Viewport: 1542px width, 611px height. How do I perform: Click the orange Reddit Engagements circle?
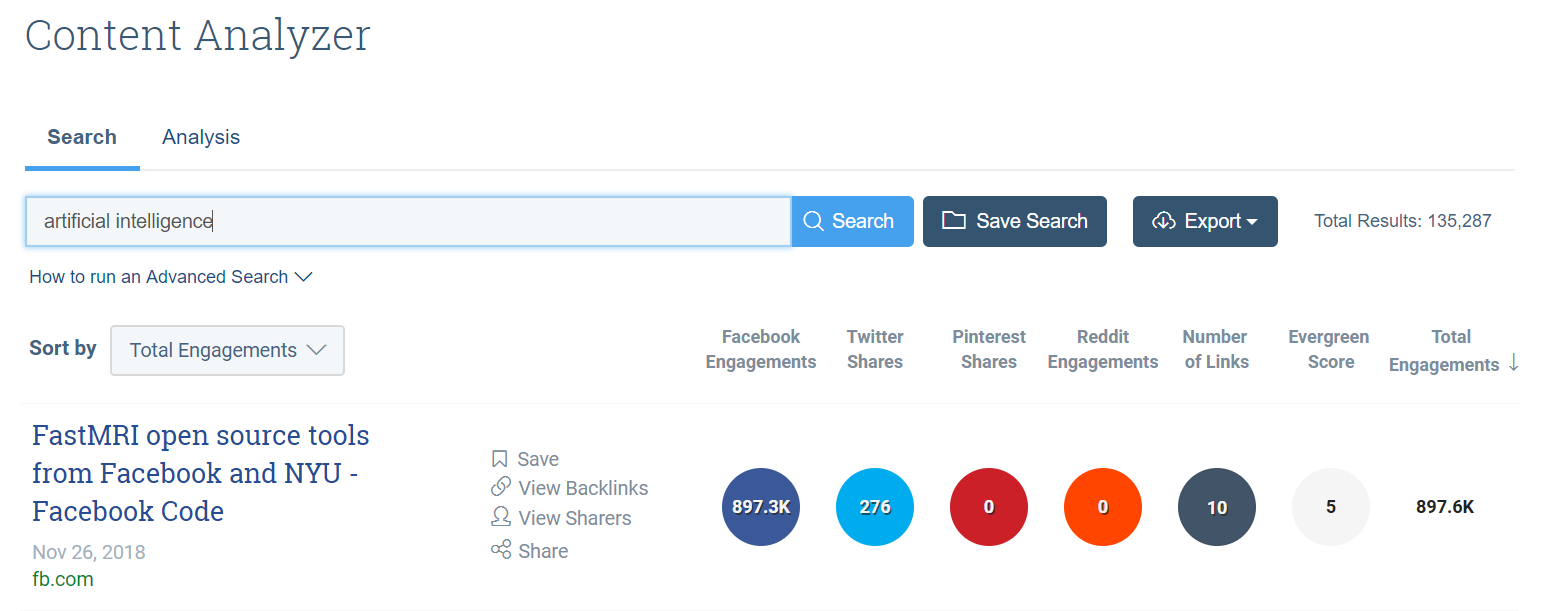(x=1103, y=507)
